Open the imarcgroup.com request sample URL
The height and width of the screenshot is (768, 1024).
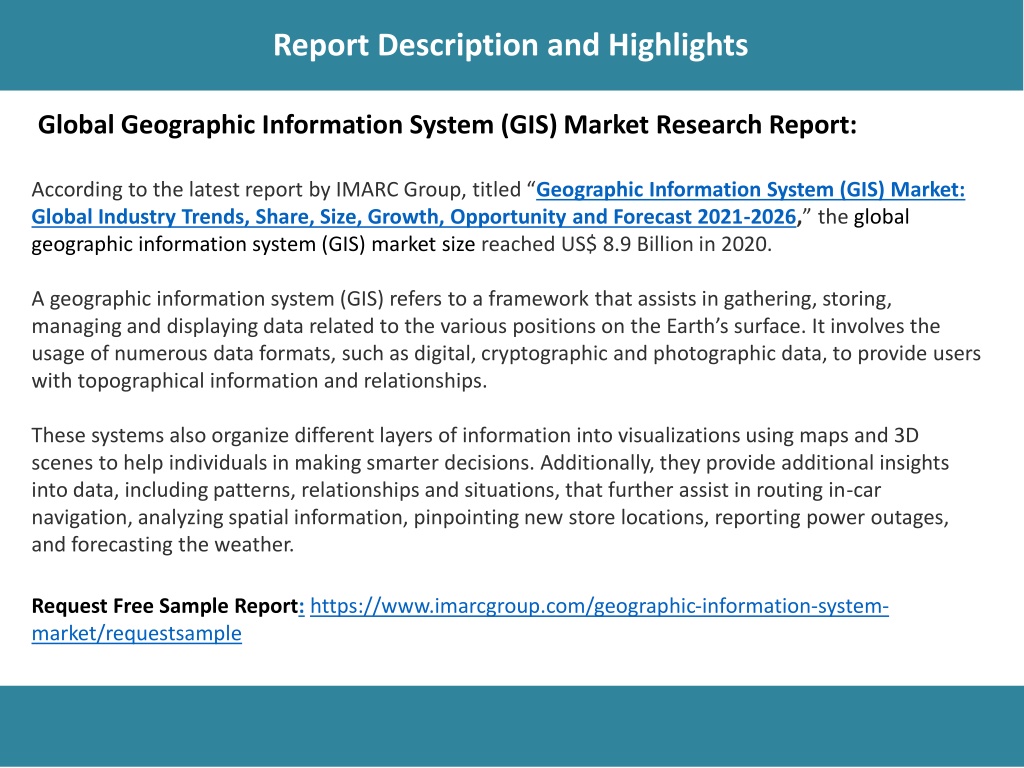460,619
